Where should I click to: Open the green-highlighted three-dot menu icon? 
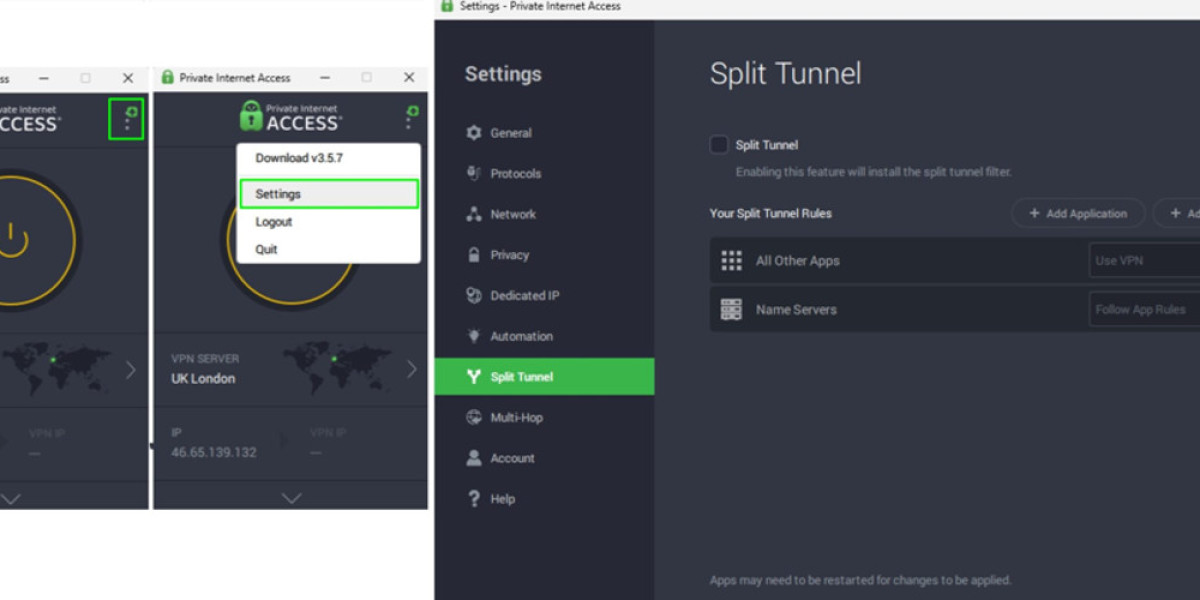127,120
